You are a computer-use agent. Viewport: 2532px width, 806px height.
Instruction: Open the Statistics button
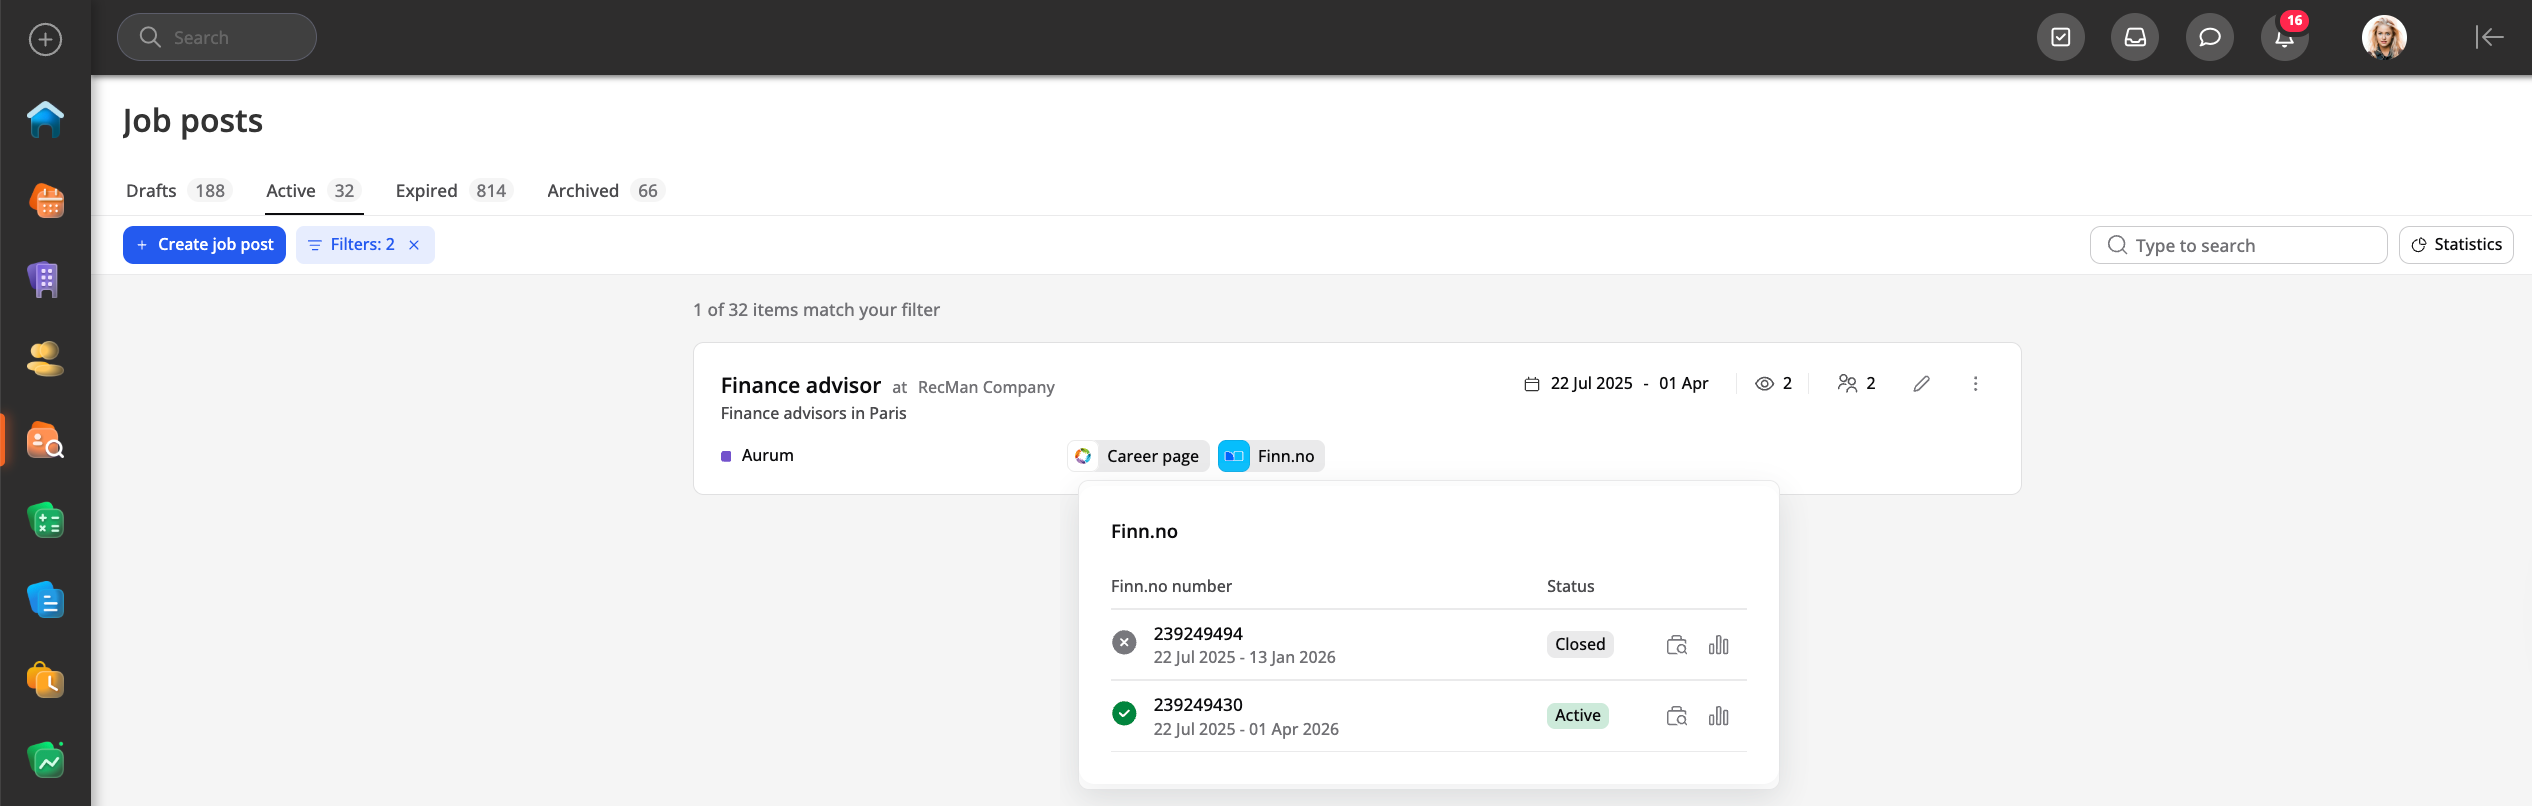(2455, 245)
